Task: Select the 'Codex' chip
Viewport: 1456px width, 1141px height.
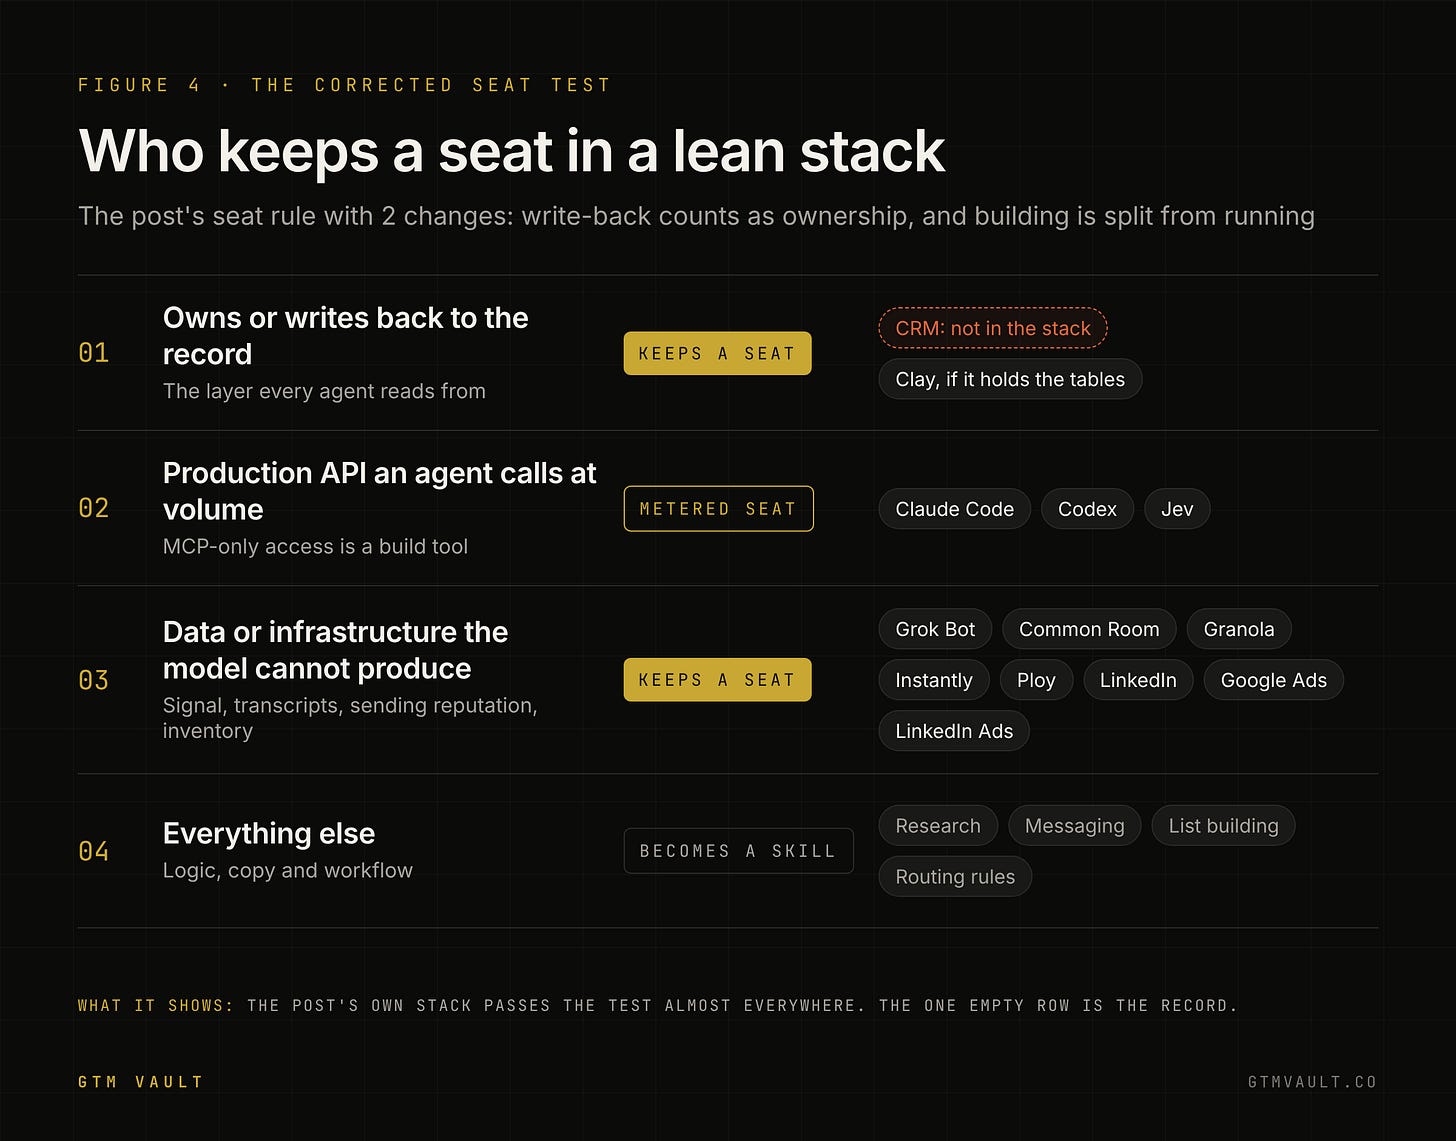Action: click(x=1087, y=509)
